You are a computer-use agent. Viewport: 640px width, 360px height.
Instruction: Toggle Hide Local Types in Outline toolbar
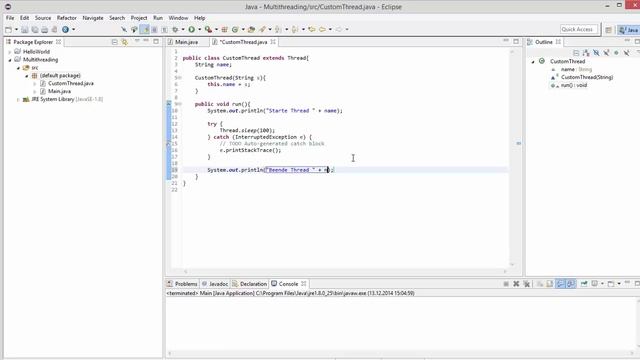(627, 53)
